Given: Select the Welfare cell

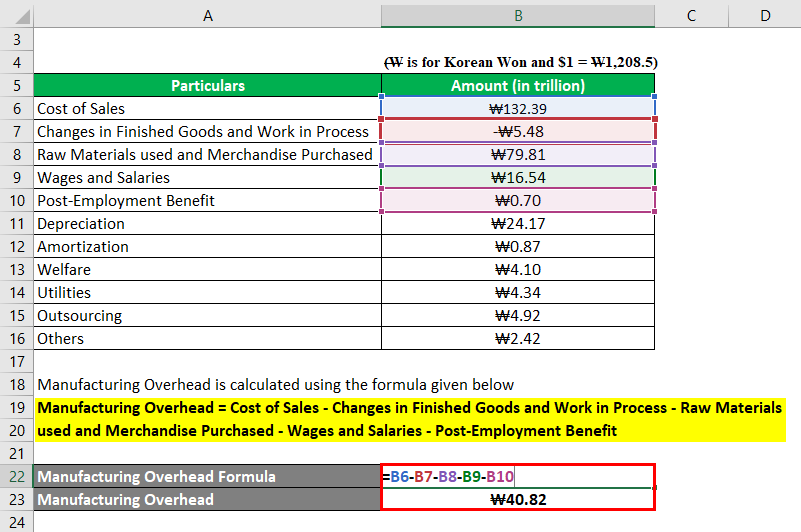Looking at the screenshot, I should (x=207, y=269).
